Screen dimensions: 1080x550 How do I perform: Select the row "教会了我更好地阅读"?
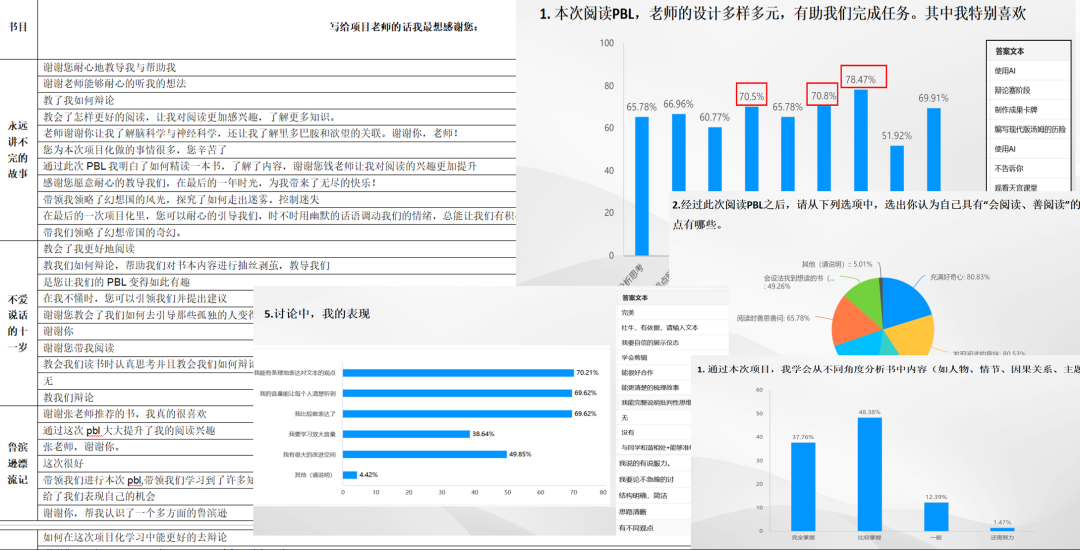click(x=277, y=249)
